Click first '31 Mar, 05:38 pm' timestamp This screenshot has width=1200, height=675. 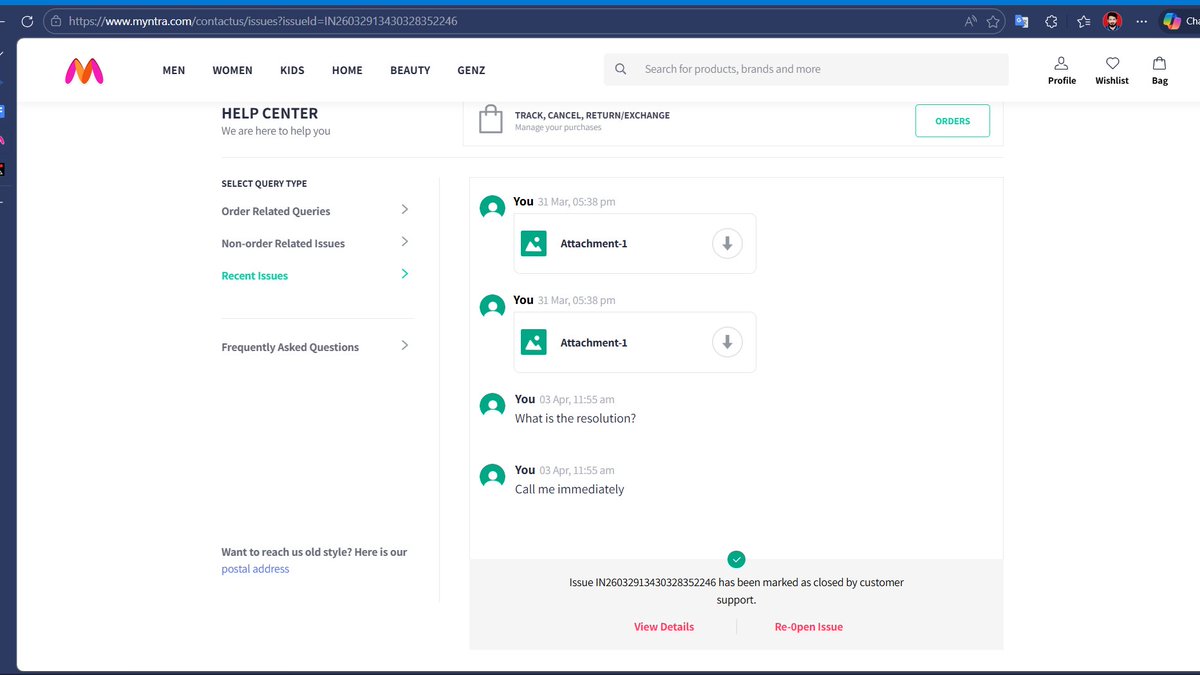click(x=576, y=202)
